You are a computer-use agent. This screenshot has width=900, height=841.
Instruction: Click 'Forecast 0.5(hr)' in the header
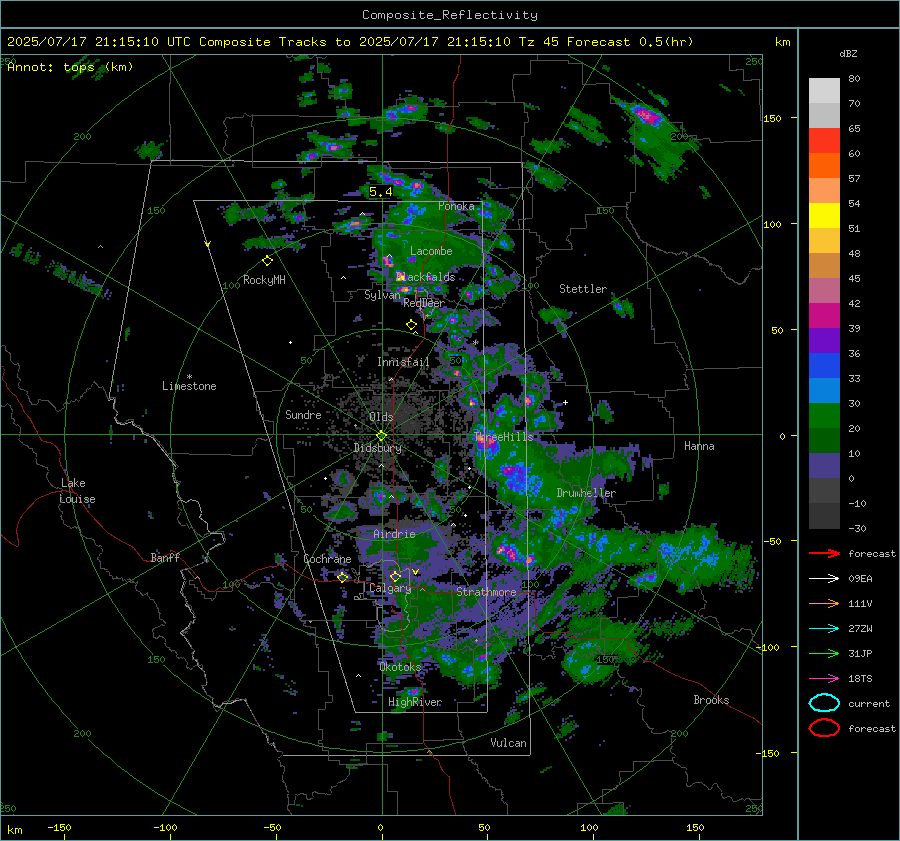pyautogui.click(x=630, y=42)
